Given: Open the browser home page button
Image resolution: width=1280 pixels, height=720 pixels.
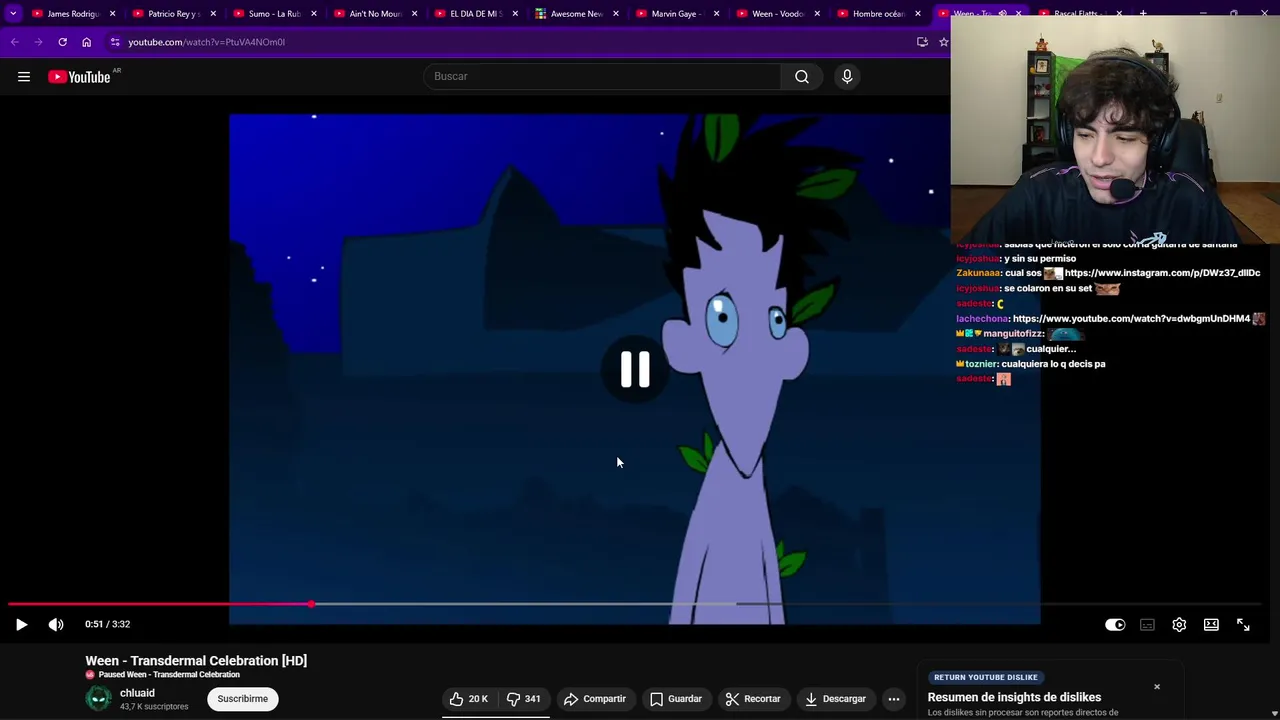Looking at the screenshot, I should point(86,42).
